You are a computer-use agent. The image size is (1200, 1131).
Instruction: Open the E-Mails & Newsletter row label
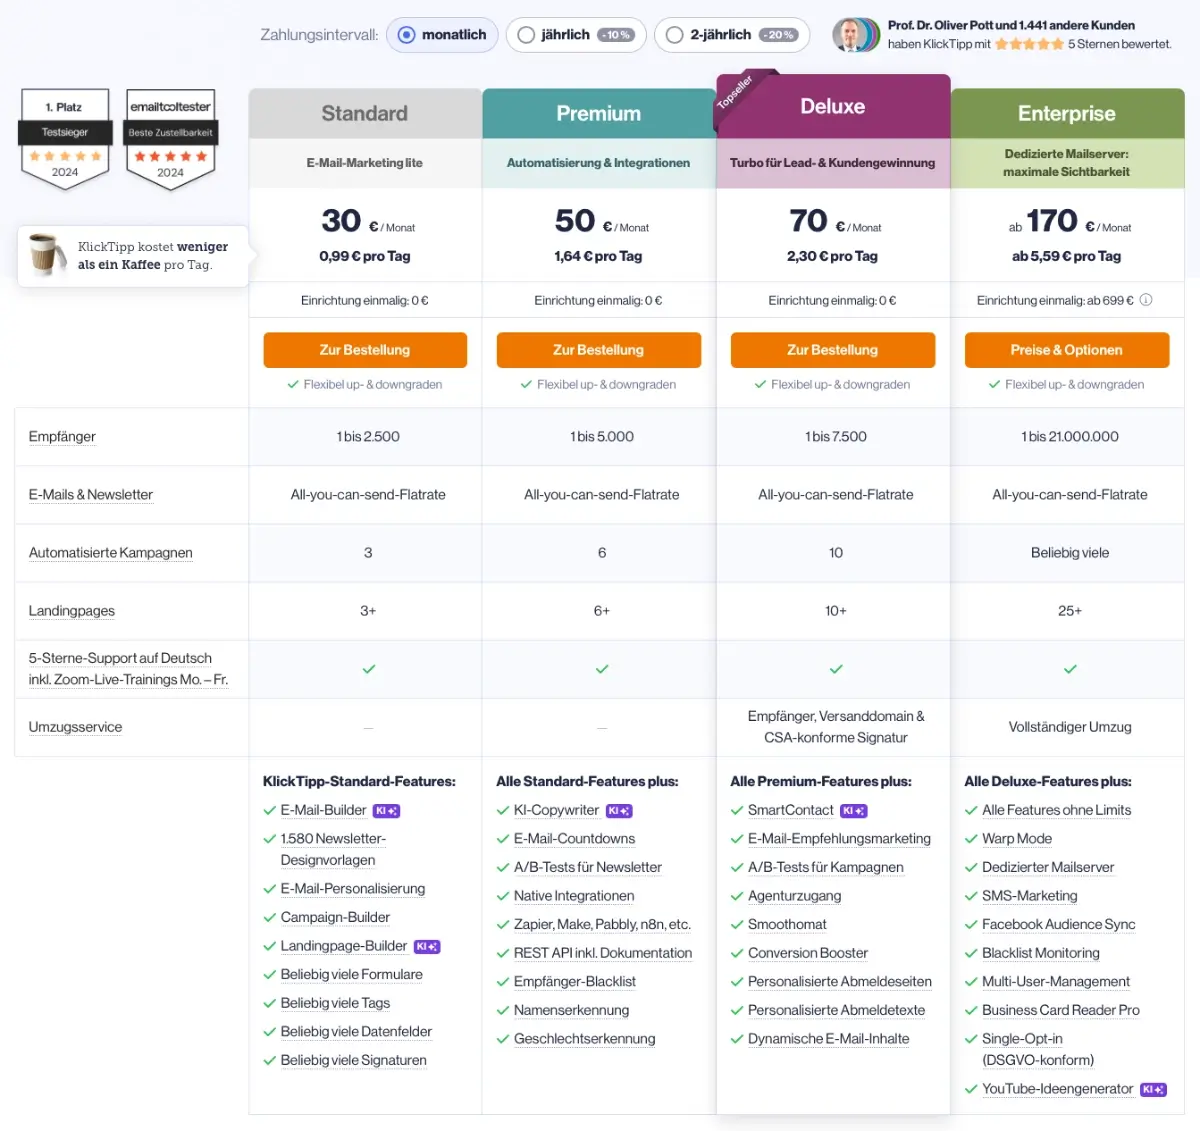point(91,495)
